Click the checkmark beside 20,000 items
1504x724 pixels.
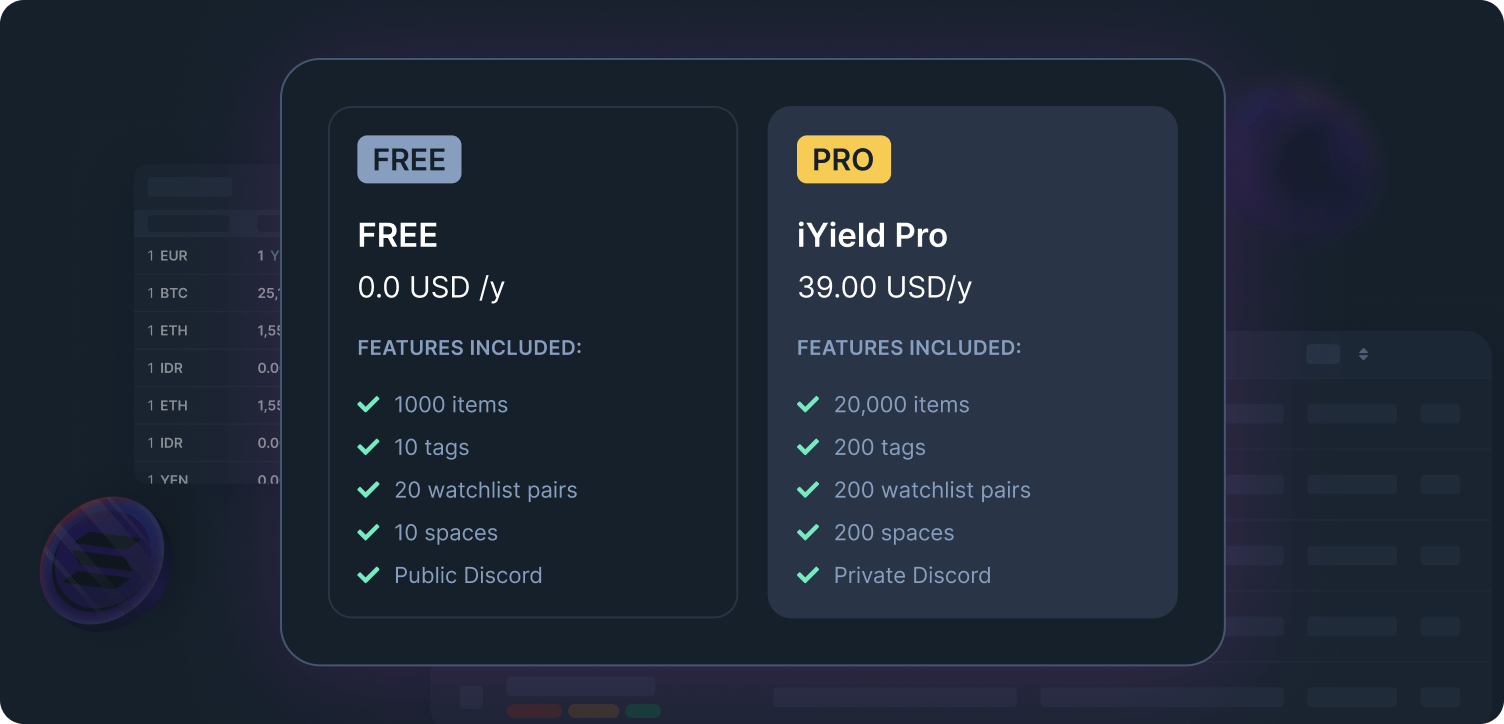click(x=808, y=404)
